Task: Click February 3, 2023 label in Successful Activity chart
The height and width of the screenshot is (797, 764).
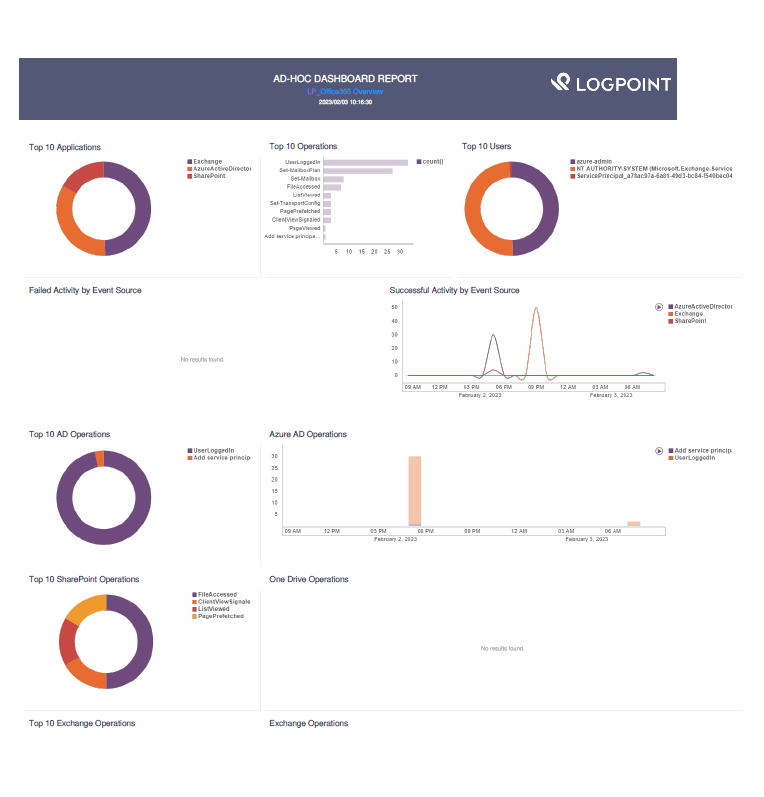Action: [x=611, y=395]
